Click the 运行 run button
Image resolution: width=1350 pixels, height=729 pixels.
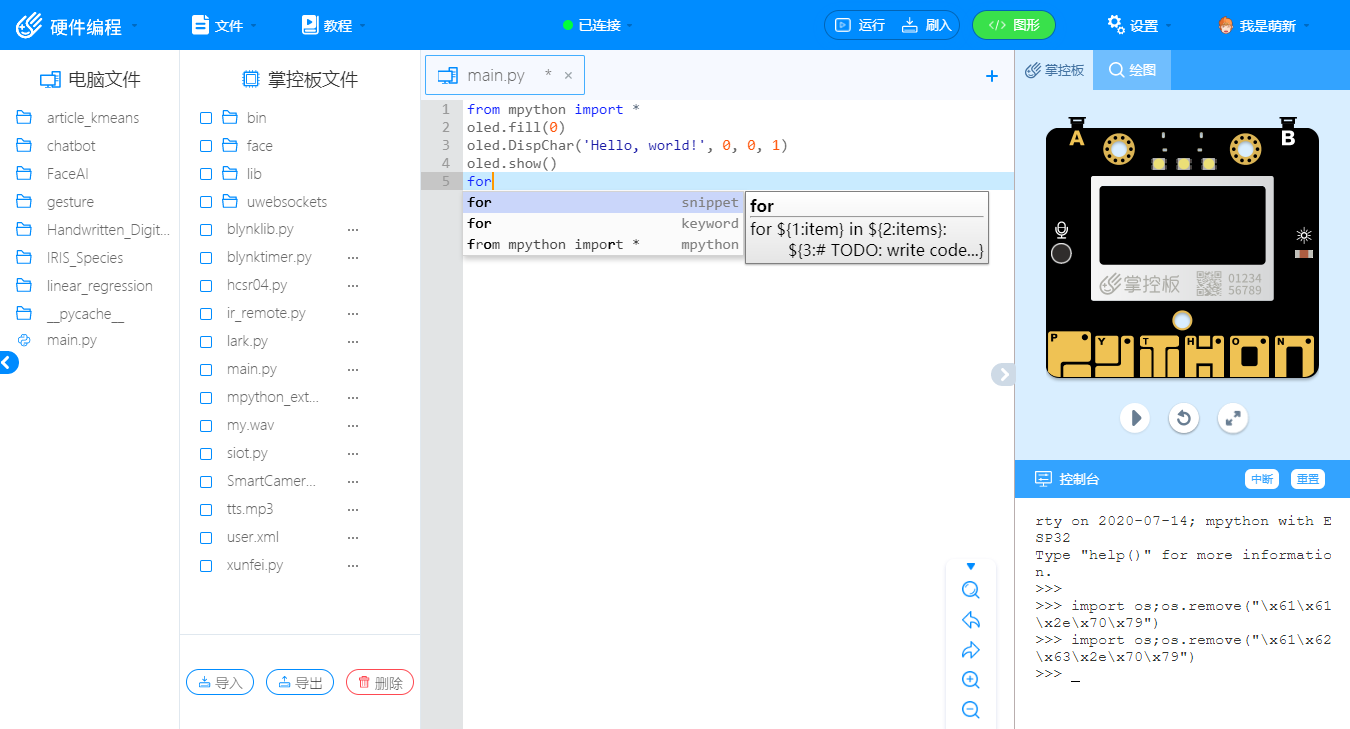click(x=860, y=25)
